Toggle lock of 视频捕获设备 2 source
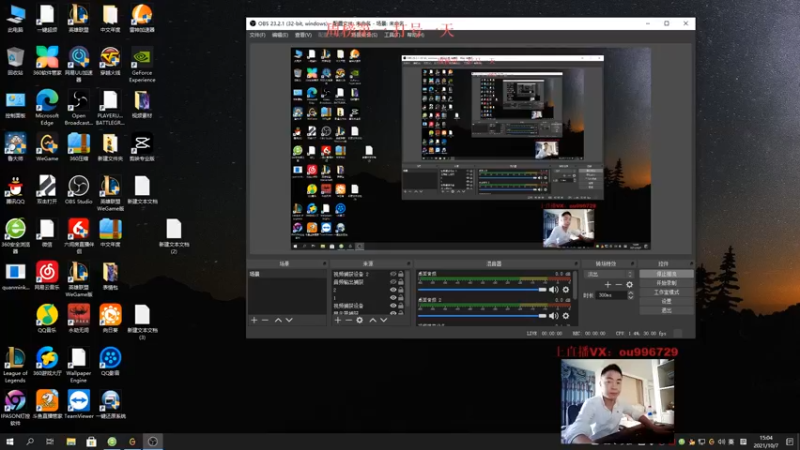The height and width of the screenshot is (450, 800). tap(401, 274)
